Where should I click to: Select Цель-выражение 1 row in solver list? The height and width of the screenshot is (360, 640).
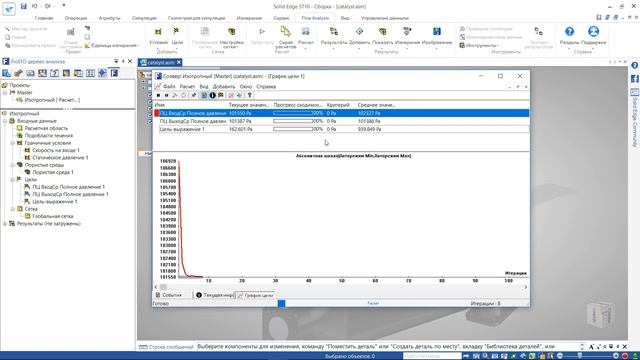point(341,129)
